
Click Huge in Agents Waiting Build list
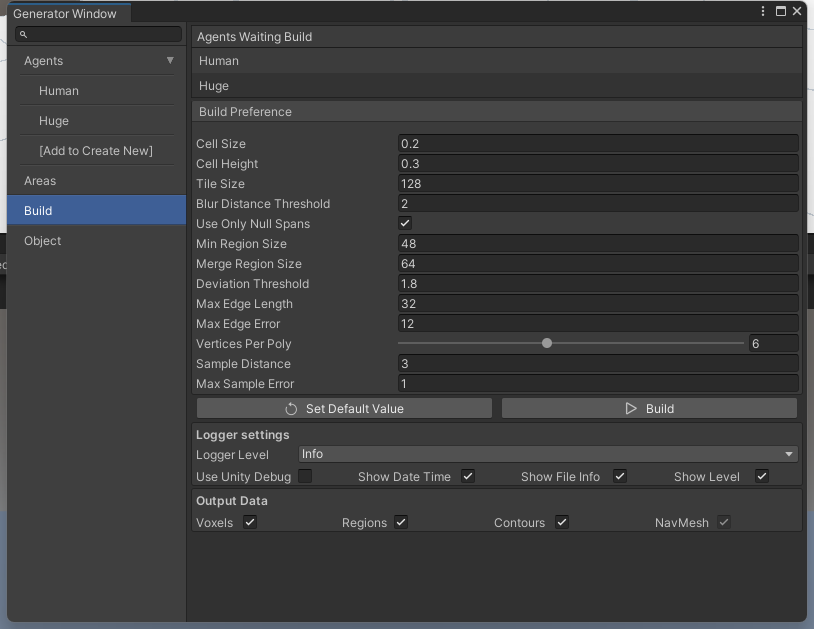click(497, 86)
